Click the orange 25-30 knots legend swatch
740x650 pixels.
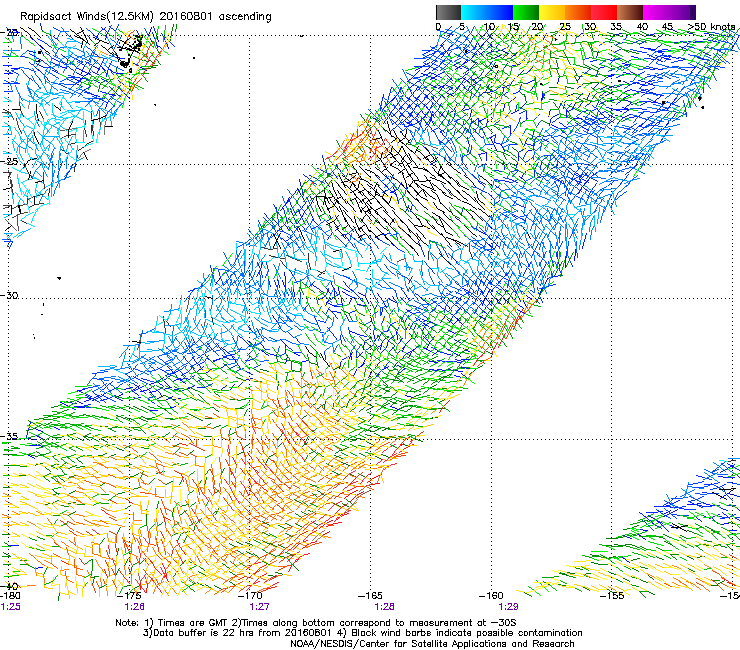(x=578, y=12)
